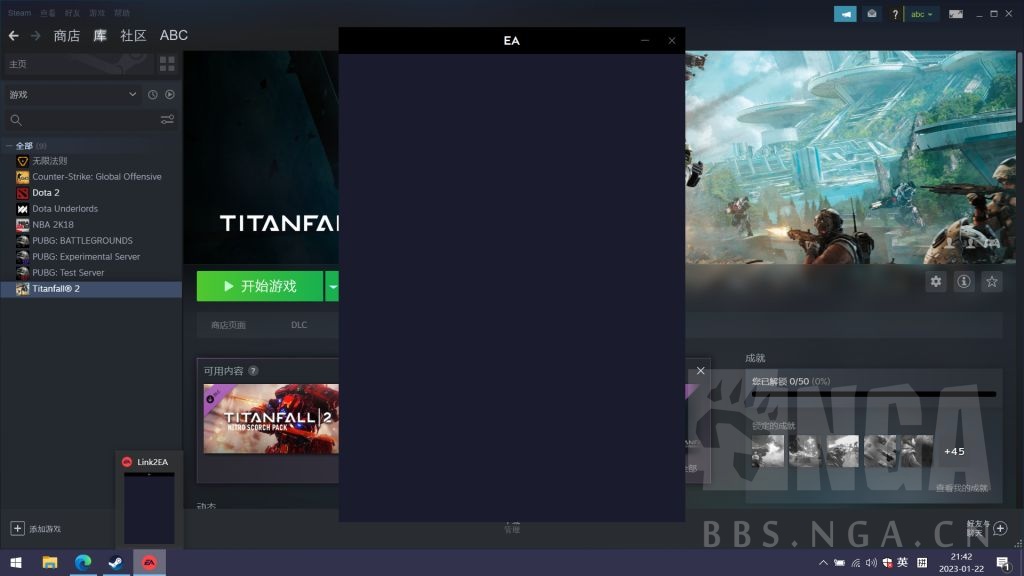
Task: Open the library filter options icon
Action: pos(168,120)
